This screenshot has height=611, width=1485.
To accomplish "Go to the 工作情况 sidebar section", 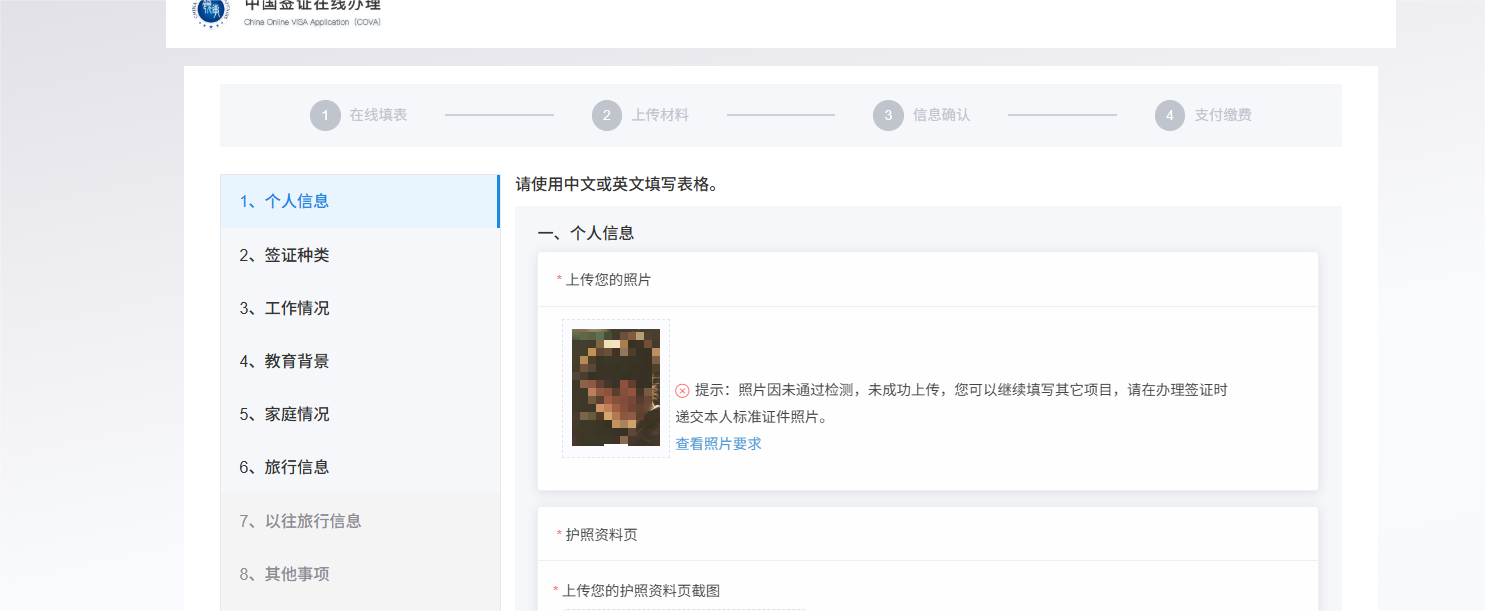I will tap(284, 308).
